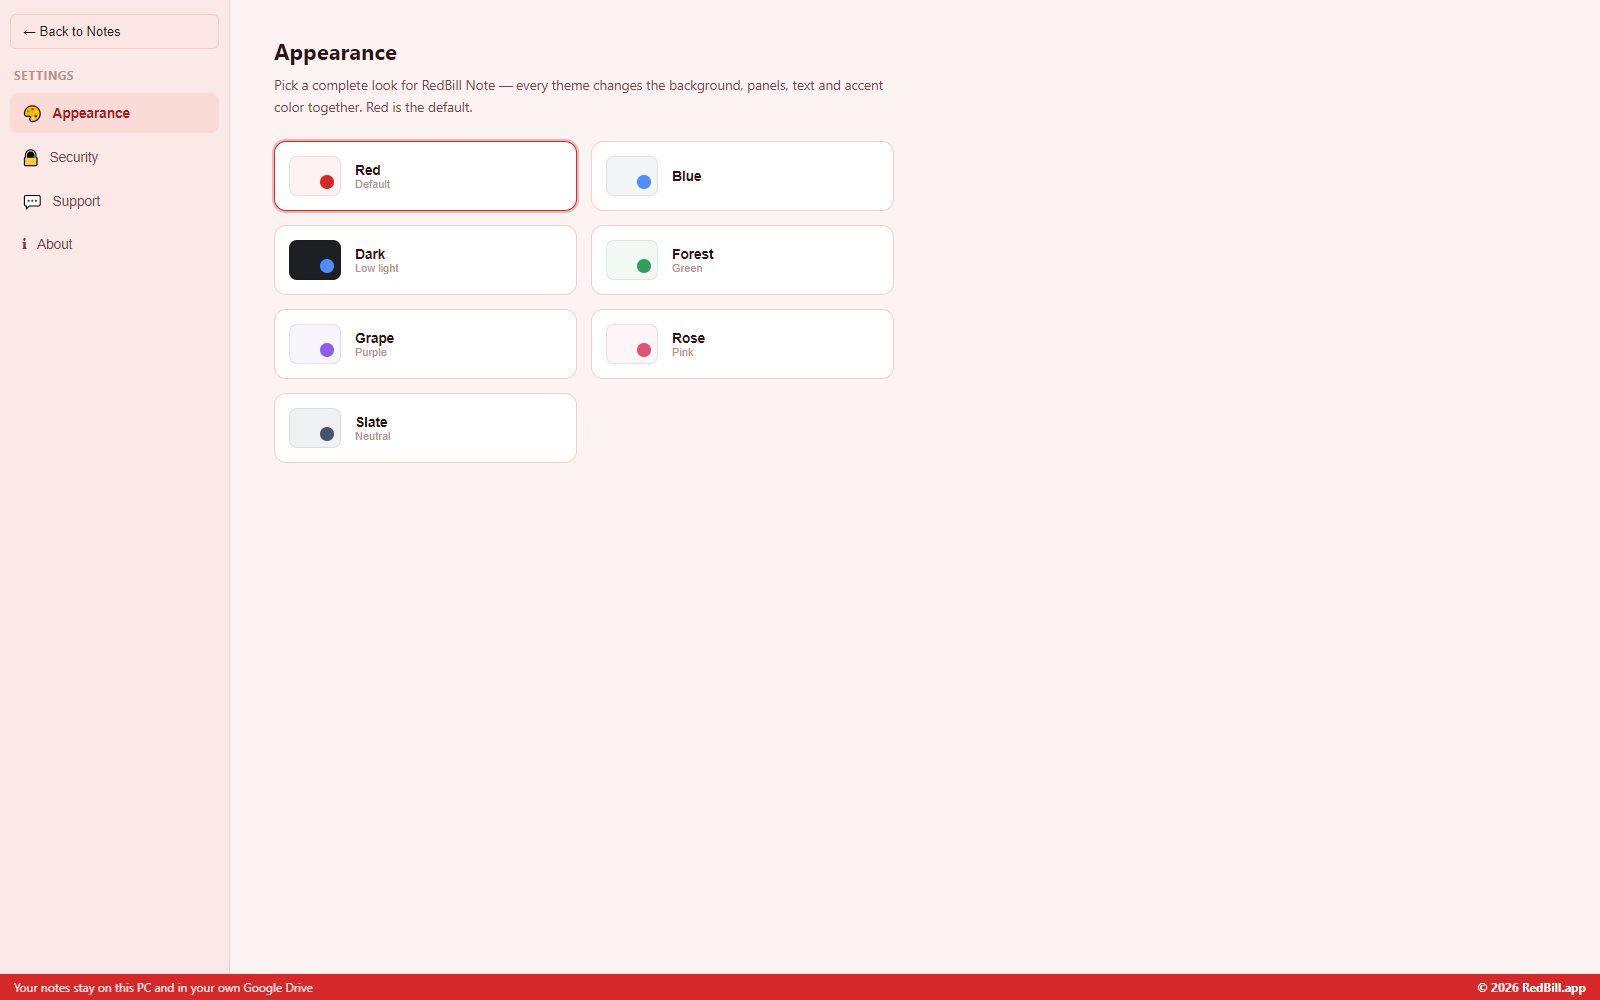Select the Rose pink theme

click(x=742, y=344)
